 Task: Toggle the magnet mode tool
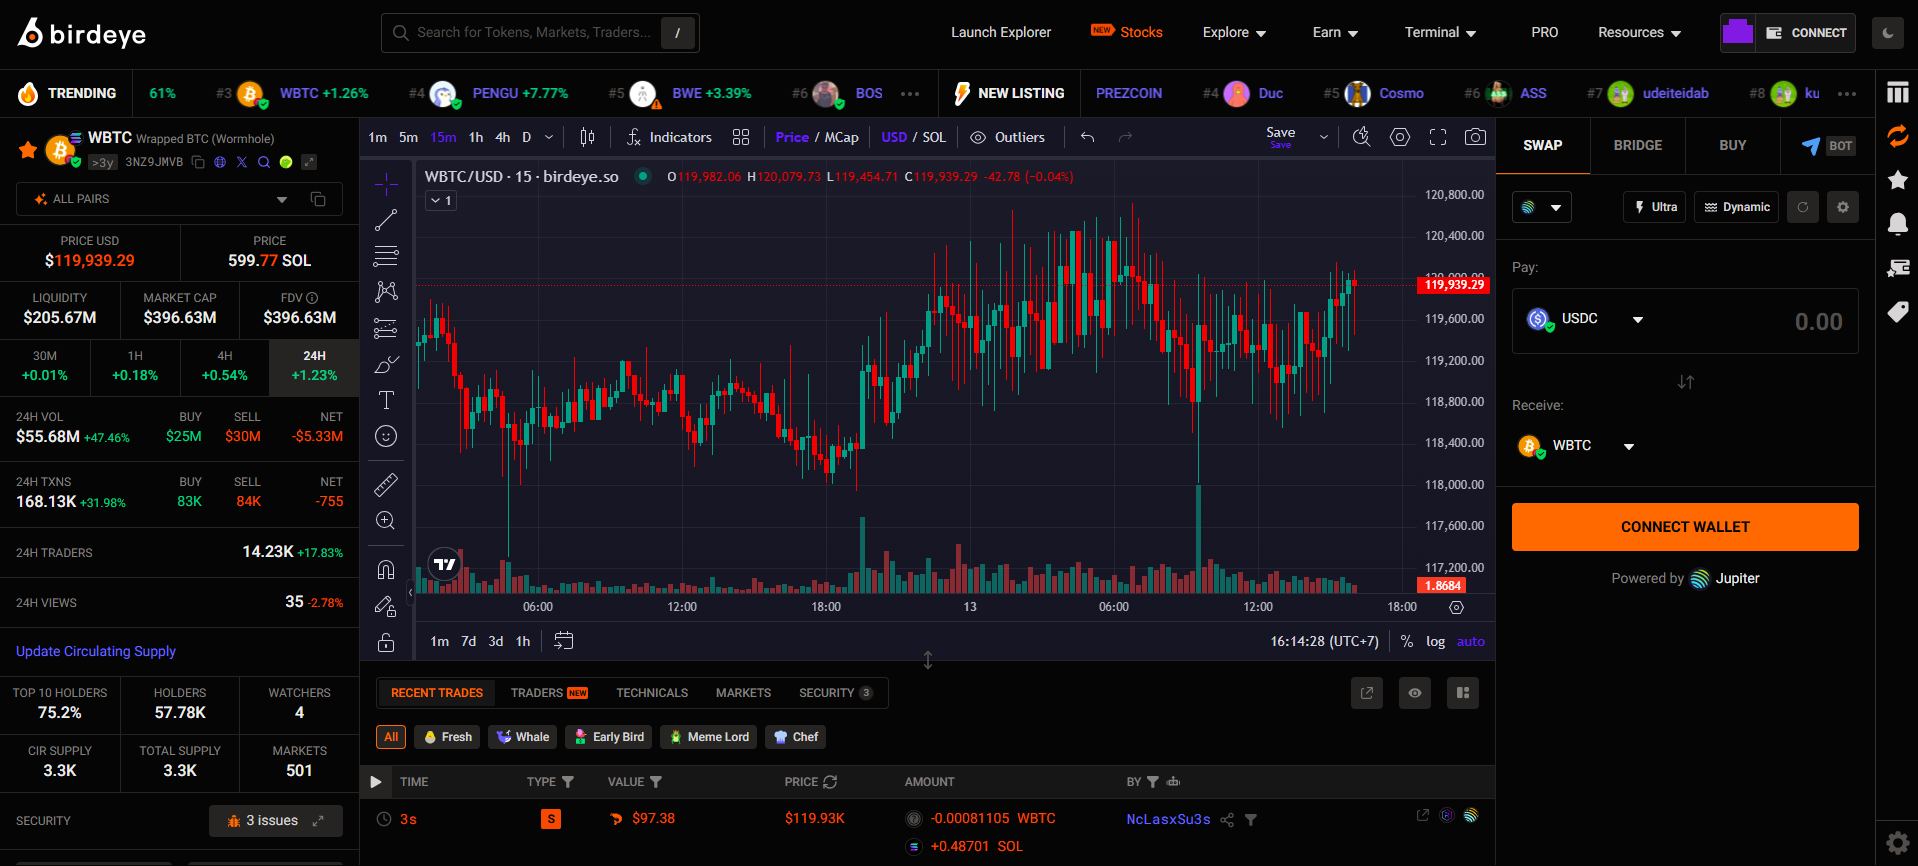[x=386, y=570]
